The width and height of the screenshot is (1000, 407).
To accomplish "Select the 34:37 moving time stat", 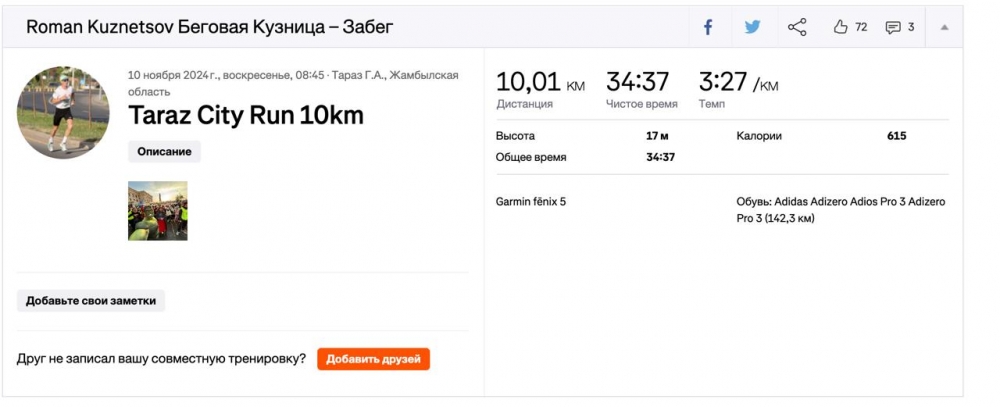I will coord(638,83).
